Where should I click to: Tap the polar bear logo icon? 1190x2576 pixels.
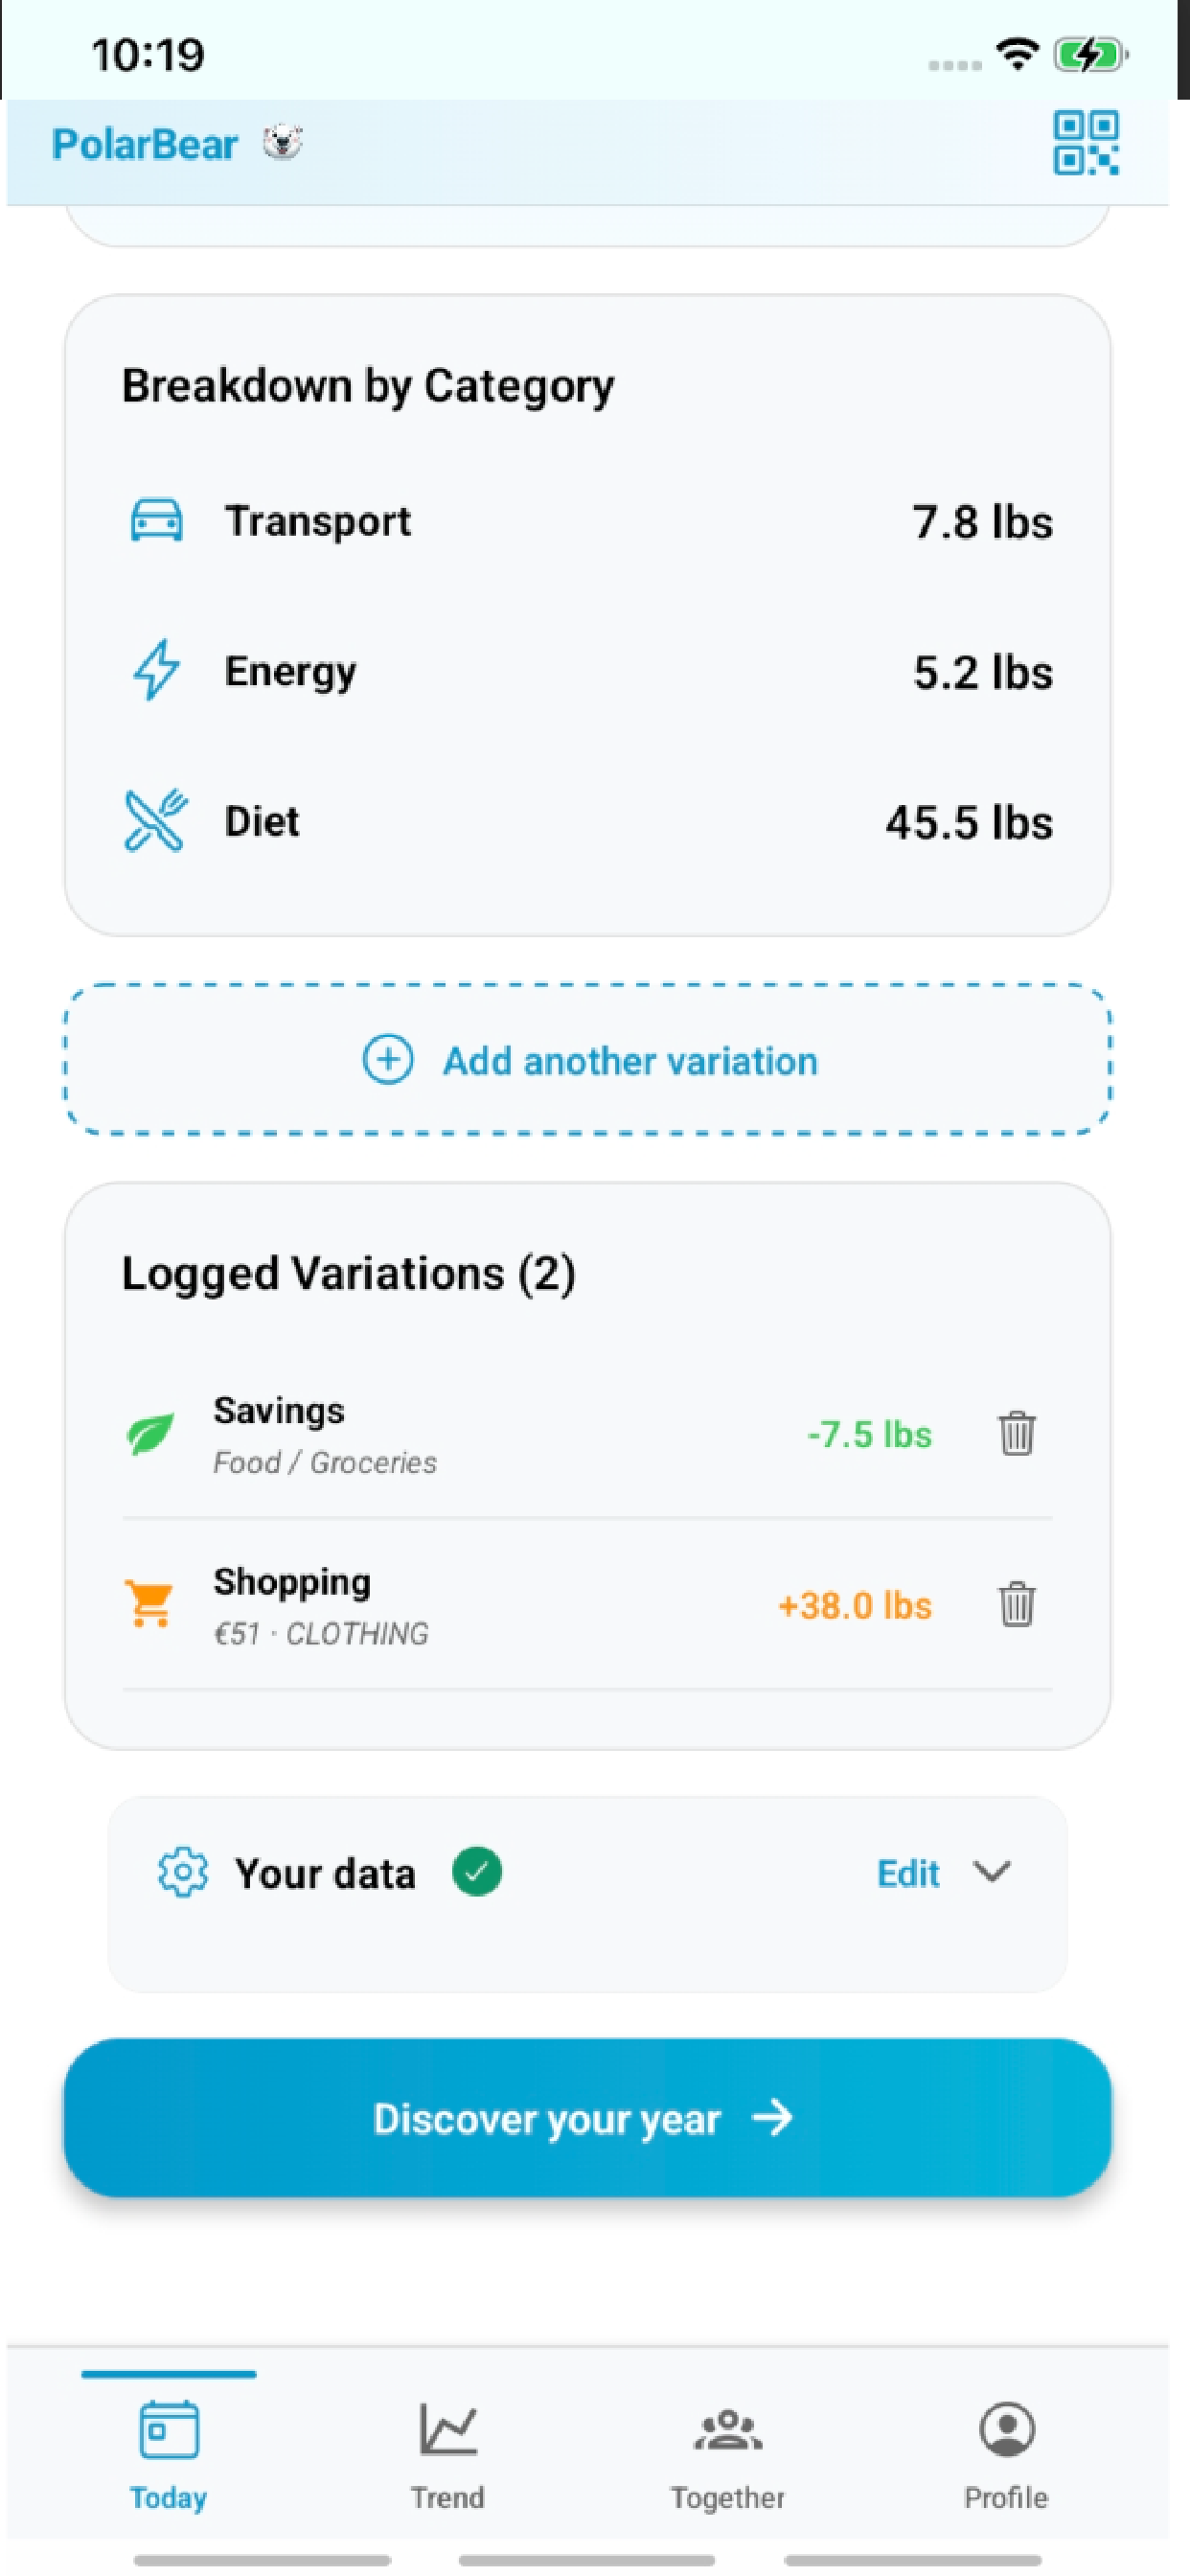click(x=283, y=143)
